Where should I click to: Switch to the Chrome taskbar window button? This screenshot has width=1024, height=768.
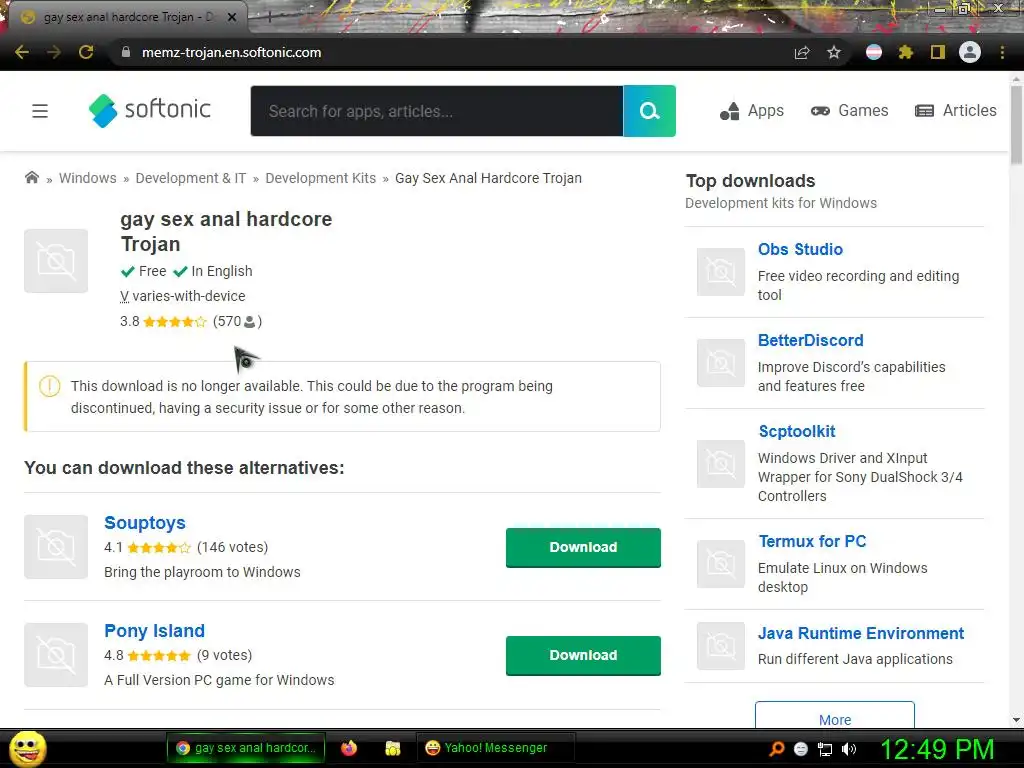pos(246,748)
